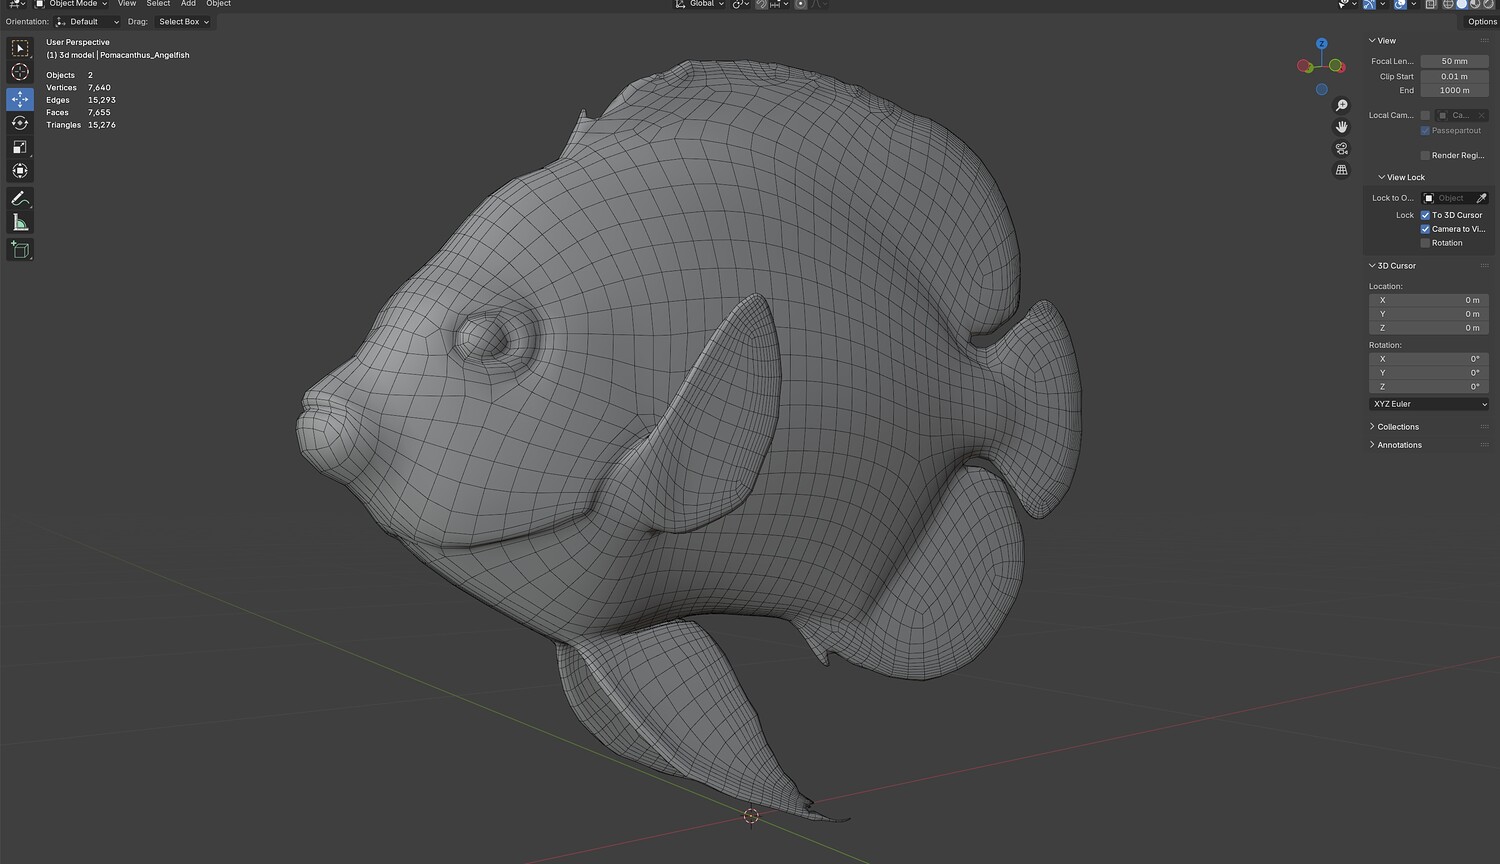Pick the Rotate tool
Screen dimensions: 1500x864
click(x=20, y=123)
